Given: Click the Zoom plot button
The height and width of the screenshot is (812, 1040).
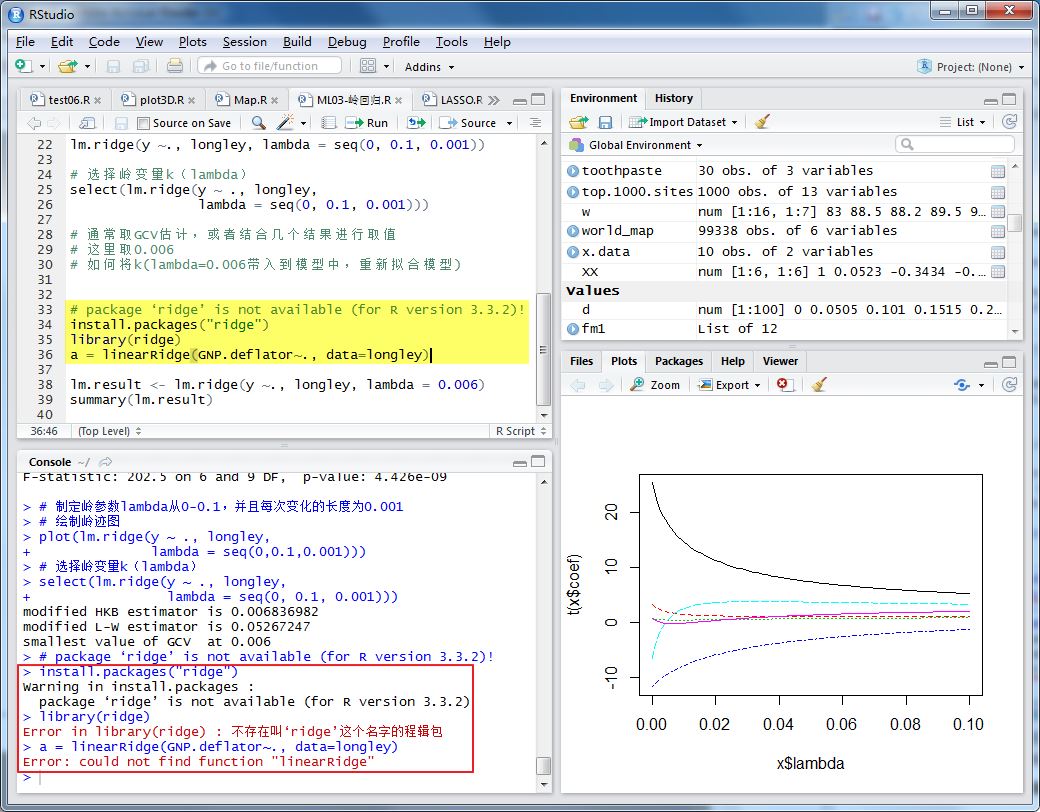Looking at the screenshot, I should point(655,385).
